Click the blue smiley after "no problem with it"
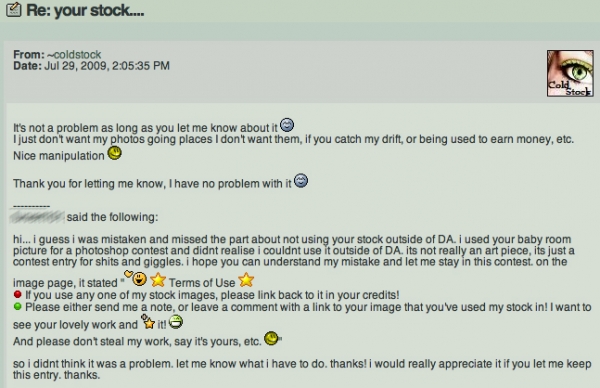 (301, 181)
